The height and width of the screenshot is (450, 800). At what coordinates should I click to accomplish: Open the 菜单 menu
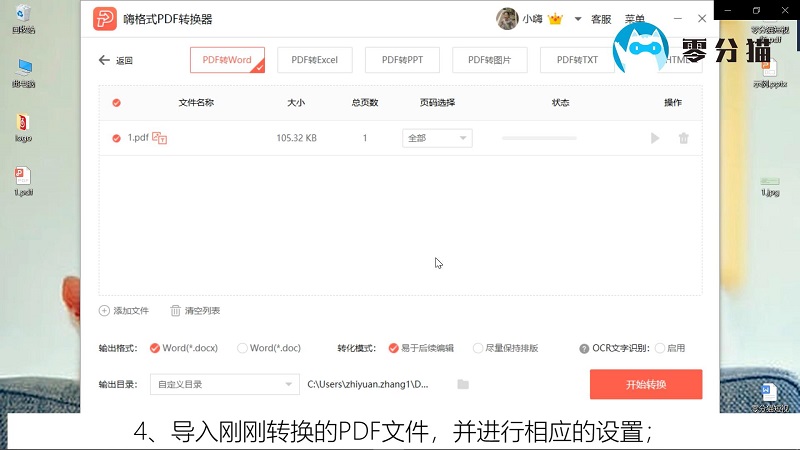[x=635, y=19]
